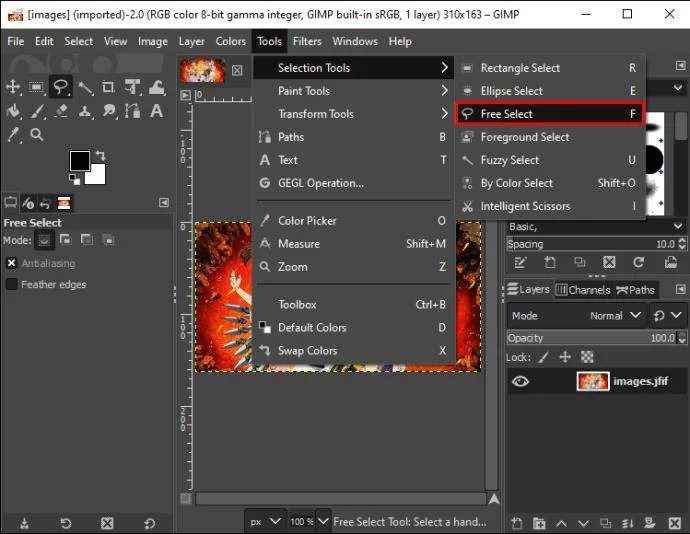
Task: Select the Move tool in the toolbox
Action: point(13,87)
